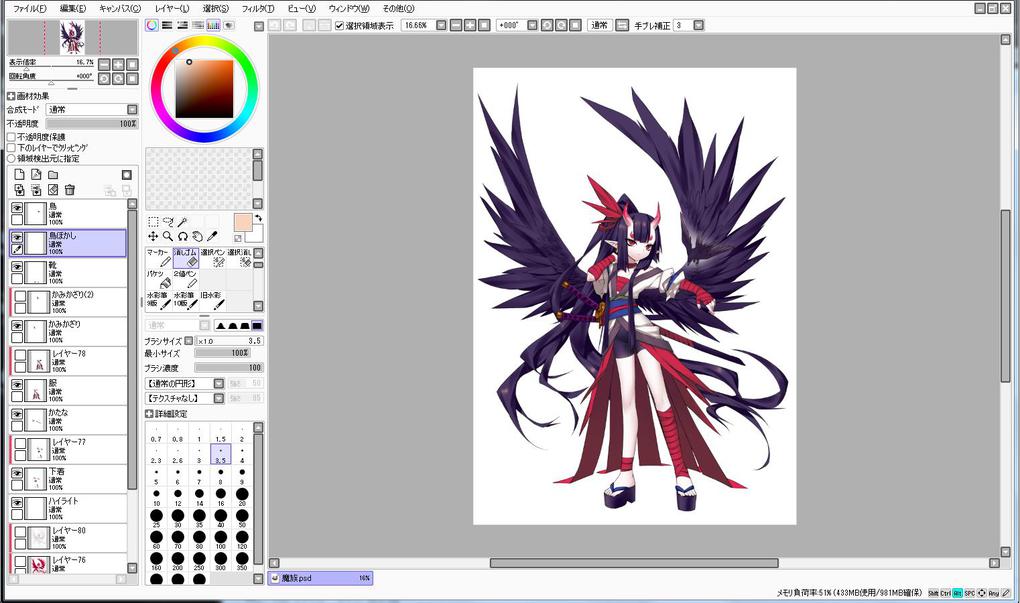Select the 水彩筆 10版 watercolor brush
The image size is (1020, 603).
[x=185, y=301]
